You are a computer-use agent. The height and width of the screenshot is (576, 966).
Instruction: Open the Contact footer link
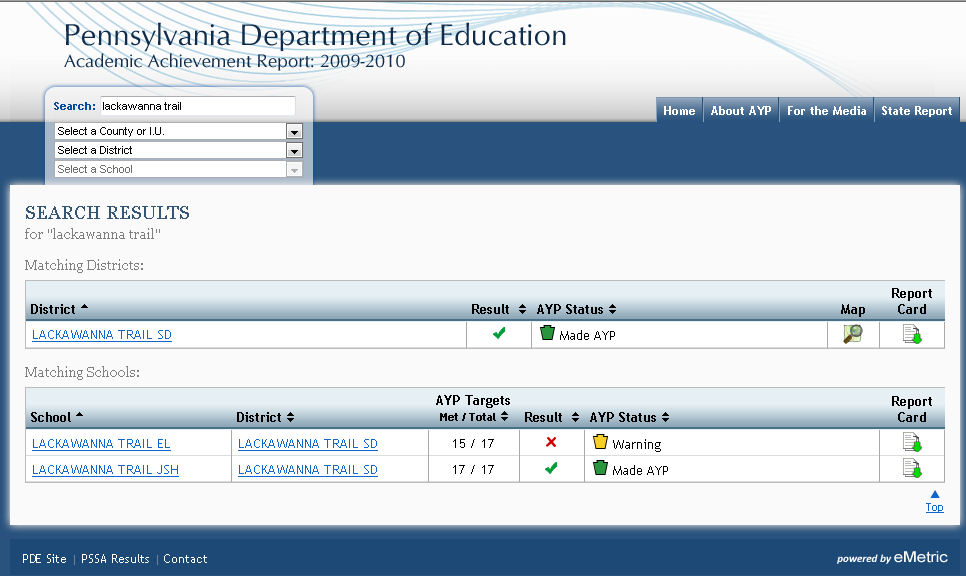click(x=185, y=559)
